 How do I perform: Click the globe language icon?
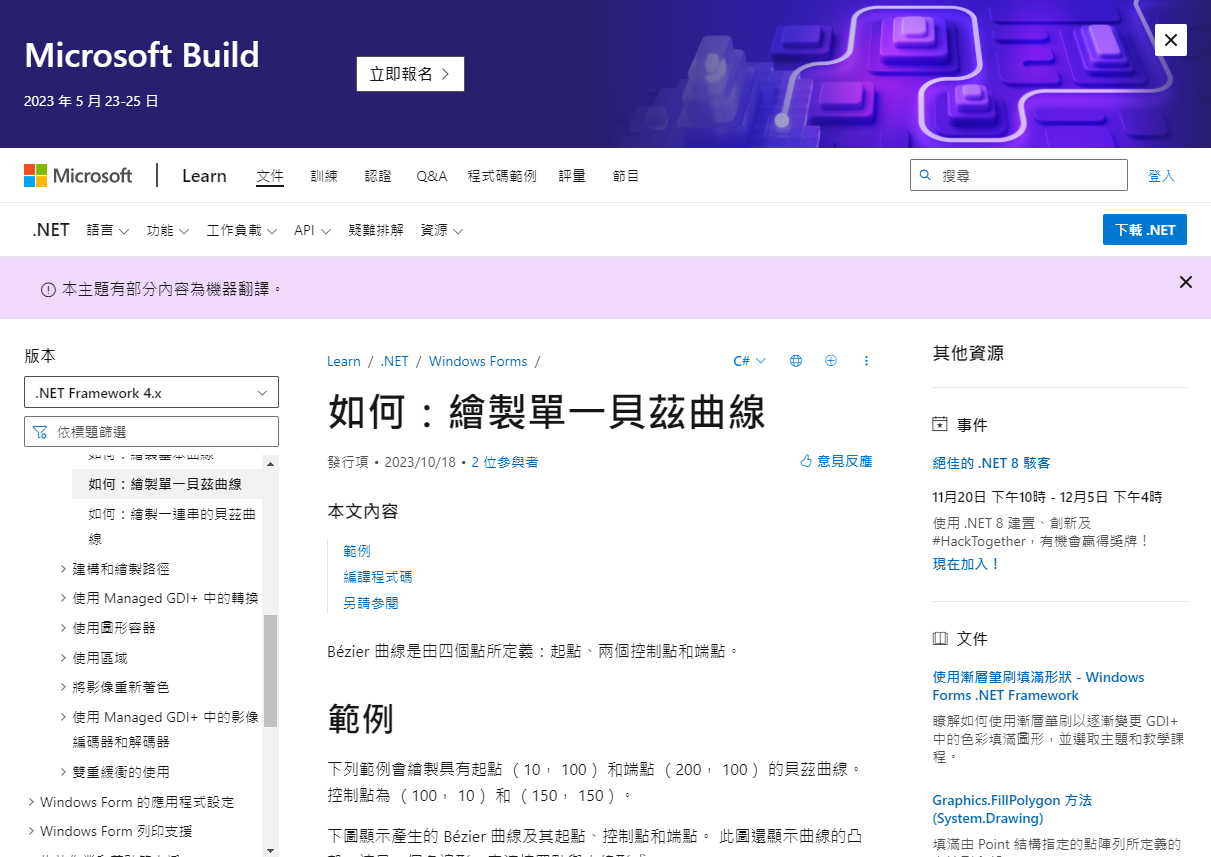[796, 361]
